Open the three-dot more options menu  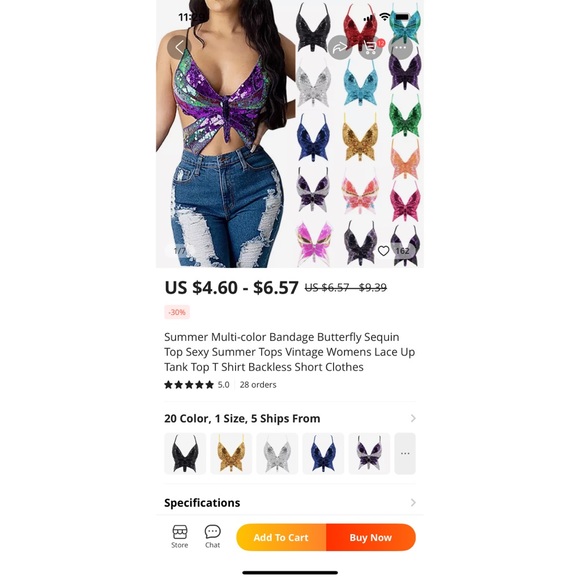pyautogui.click(x=401, y=47)
